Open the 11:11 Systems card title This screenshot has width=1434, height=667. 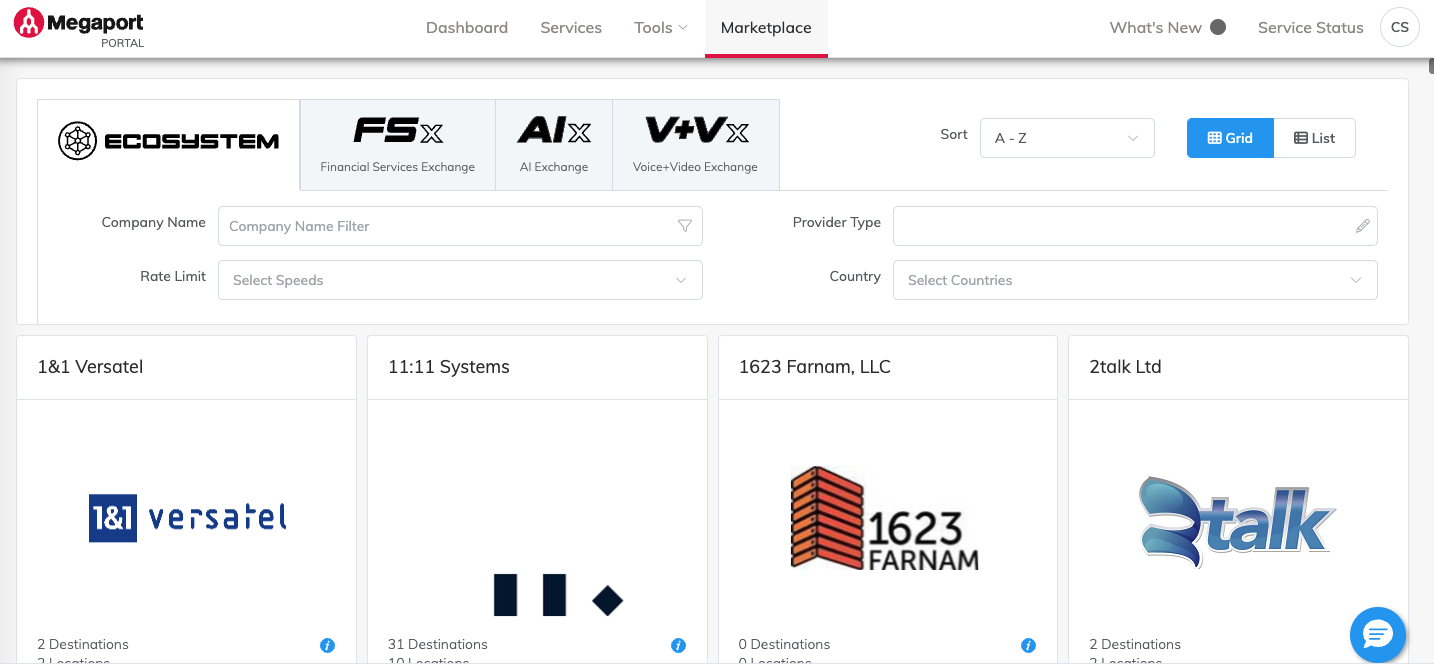(449, 367)
